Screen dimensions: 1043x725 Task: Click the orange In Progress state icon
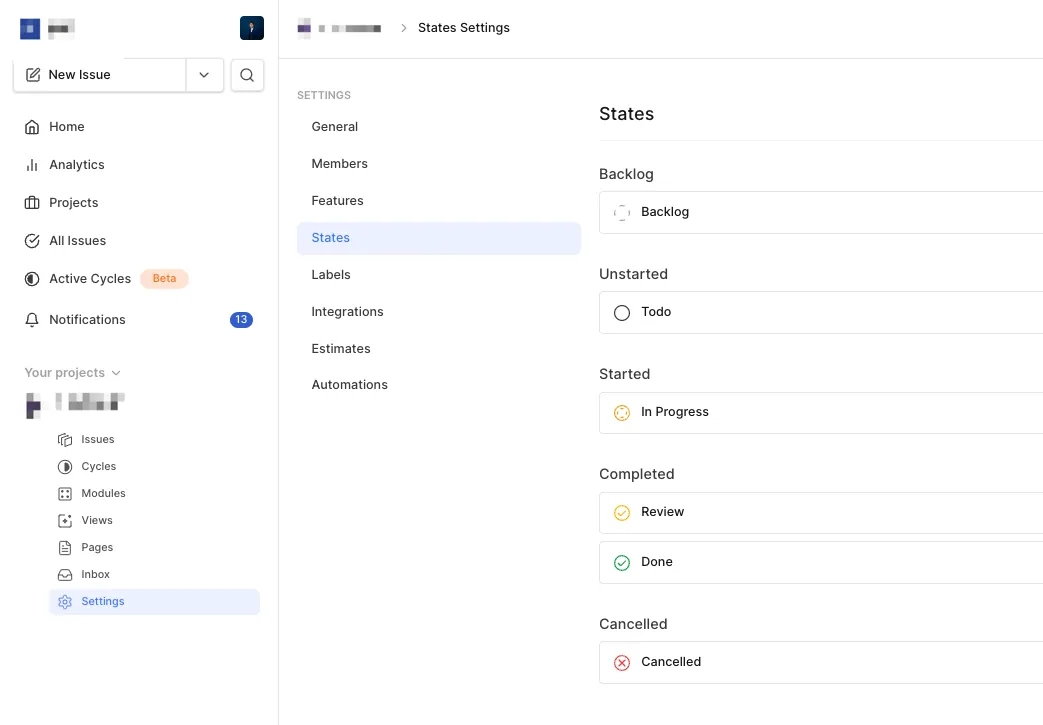coord(622,412)
